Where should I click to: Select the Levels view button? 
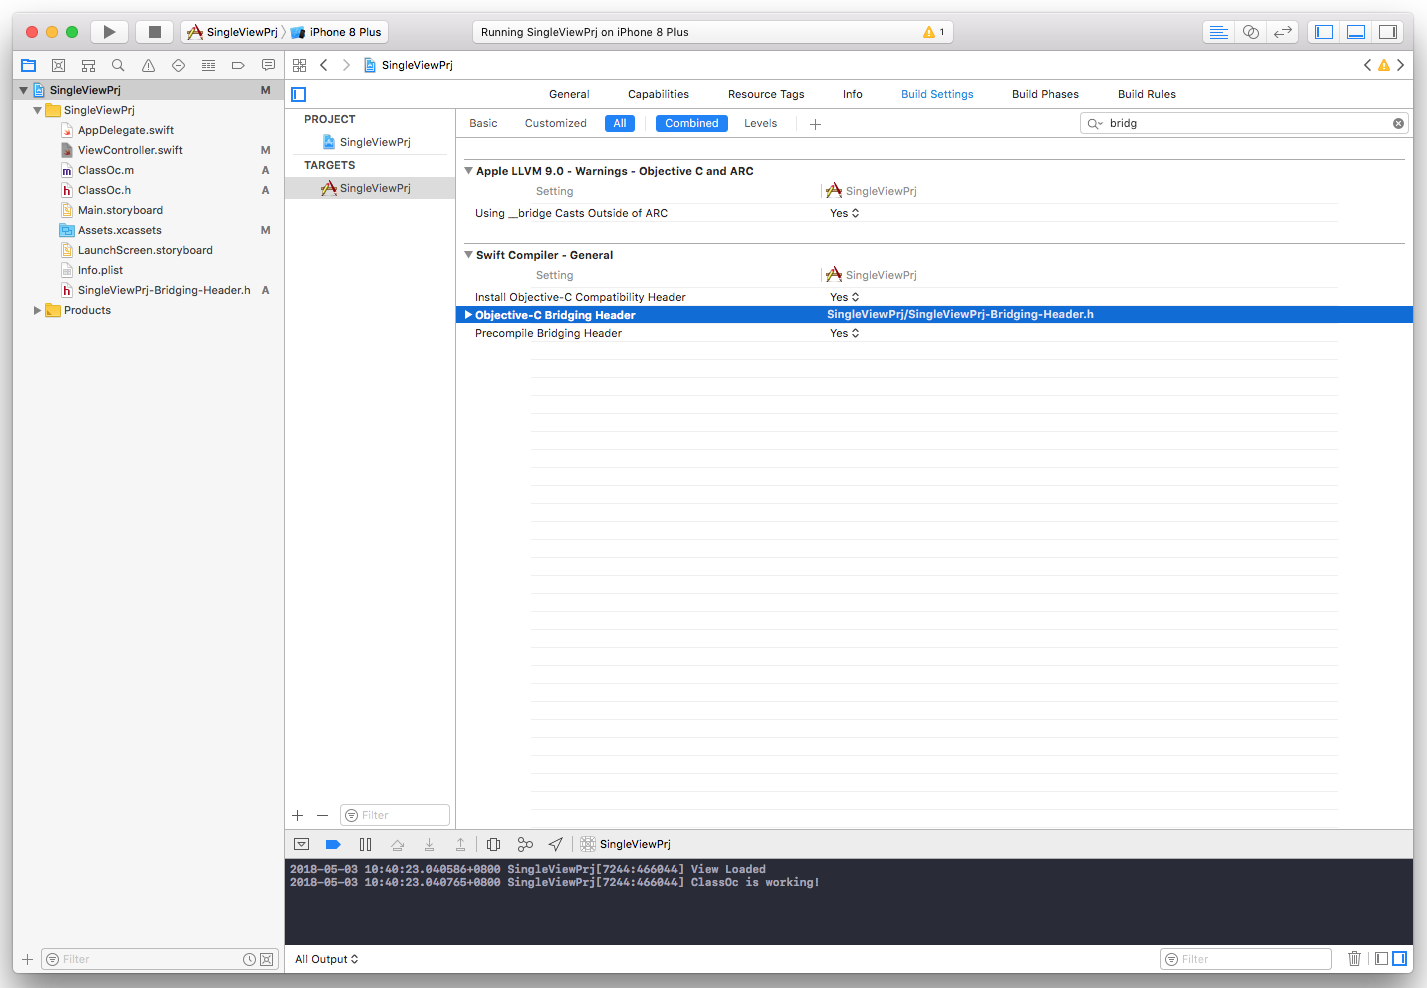coord(760,123)
